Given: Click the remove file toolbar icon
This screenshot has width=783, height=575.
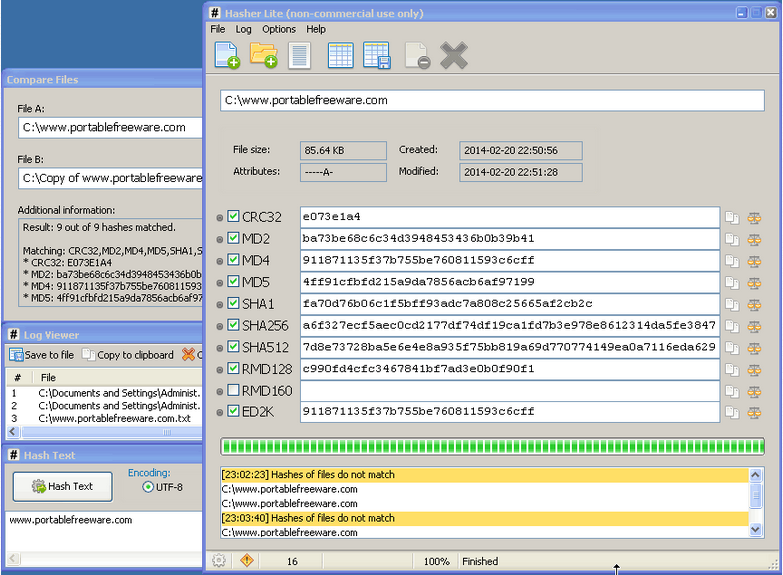Looking at the screenshot, I should [417, 55].
